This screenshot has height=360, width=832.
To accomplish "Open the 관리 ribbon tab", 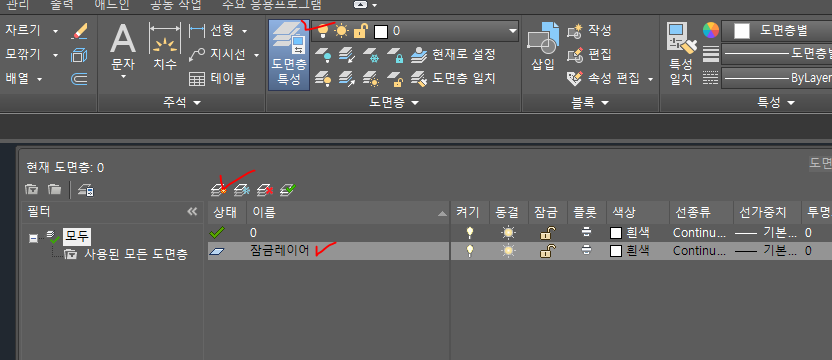I will pos(18,5).
